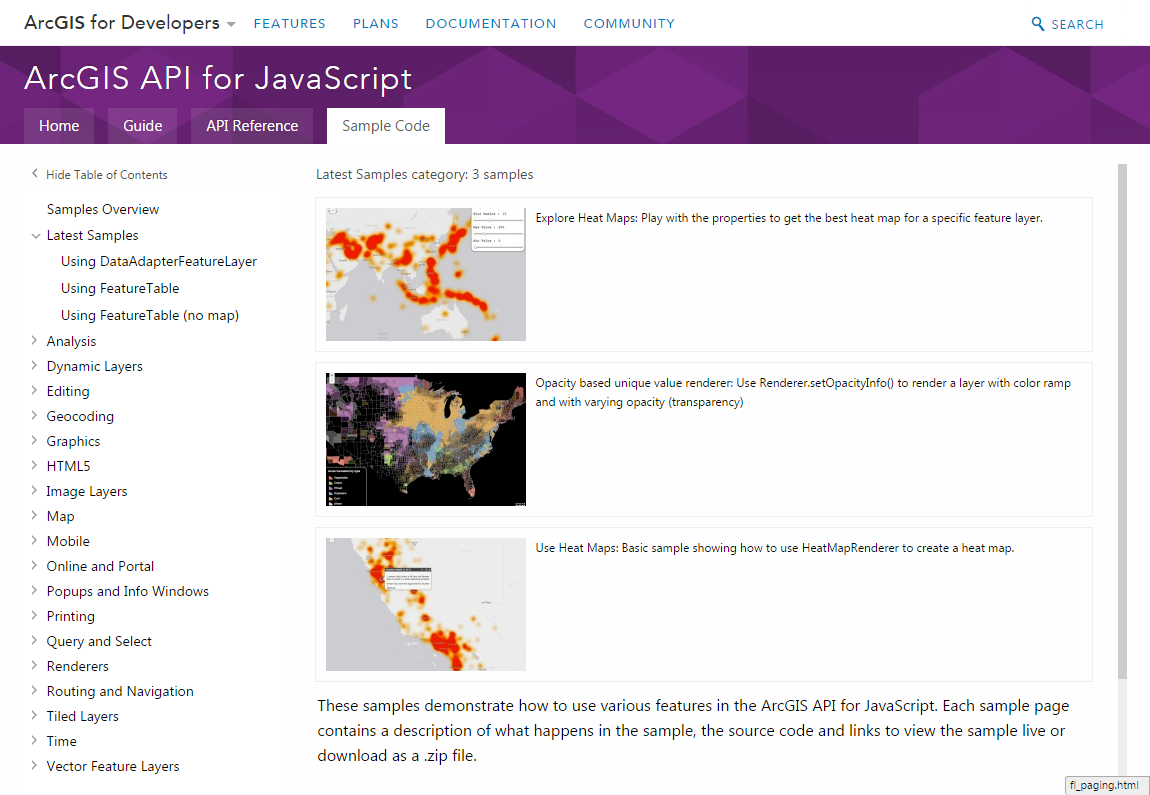Open the Use Heat Maps thumbnail
The width and height of the screenshot is (1150, 795).
pyautogui.click(x=425, y=604)
